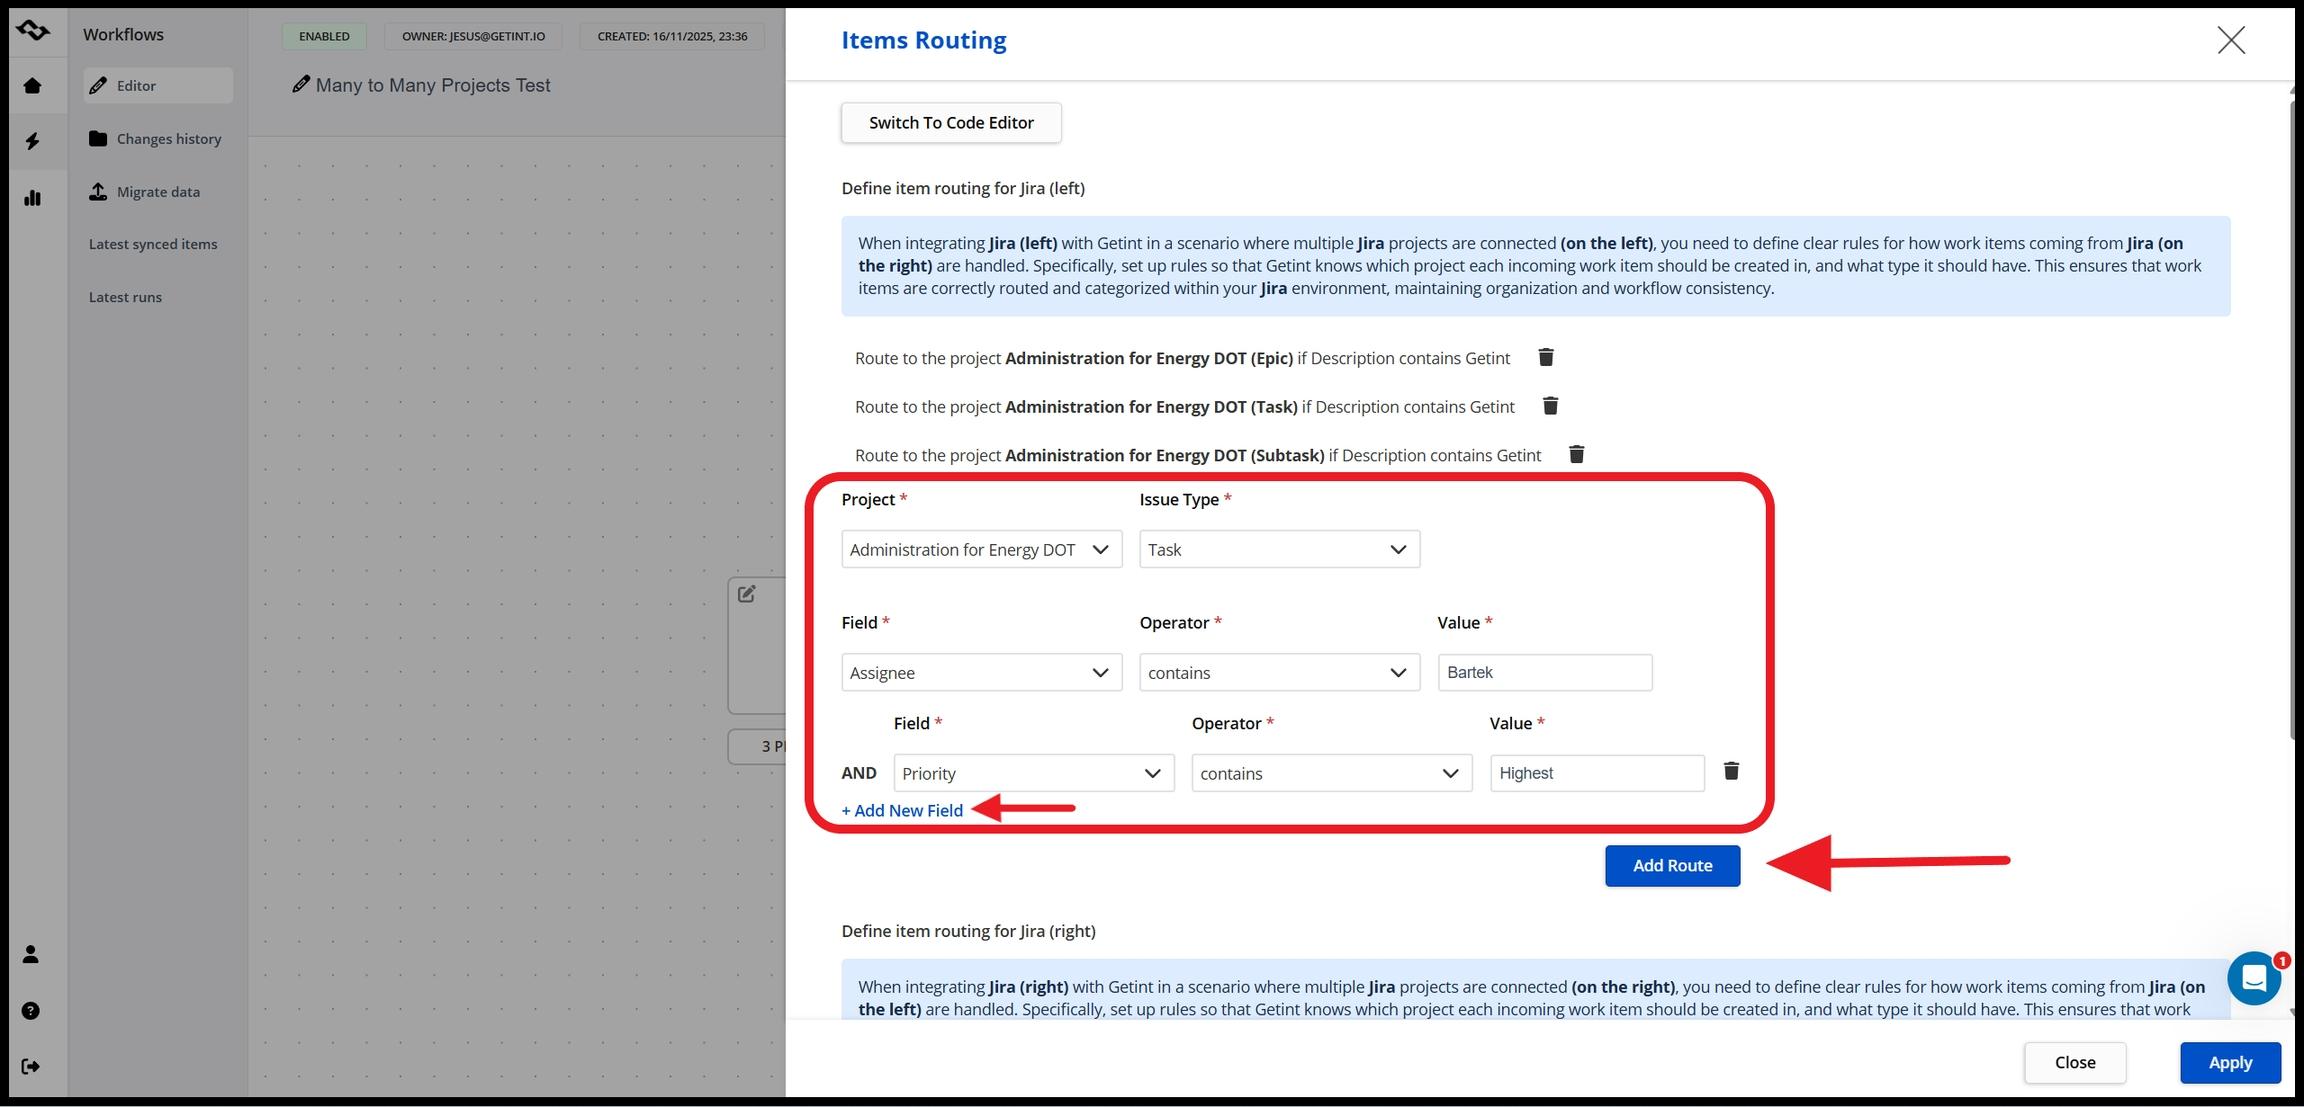Delete the Subtask routing rule trash icon
The height and width of the screenshot is (1107, 2304).
[1576, 455]
